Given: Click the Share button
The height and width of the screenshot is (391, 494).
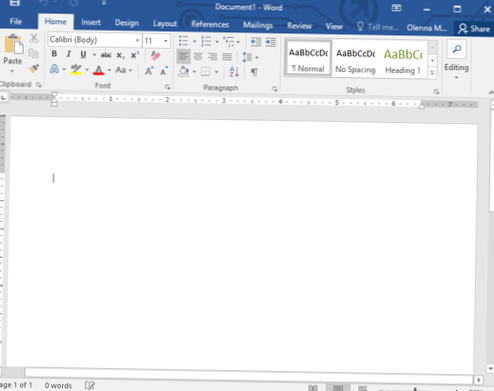Looking at the screenshot, I should (474, 29).
